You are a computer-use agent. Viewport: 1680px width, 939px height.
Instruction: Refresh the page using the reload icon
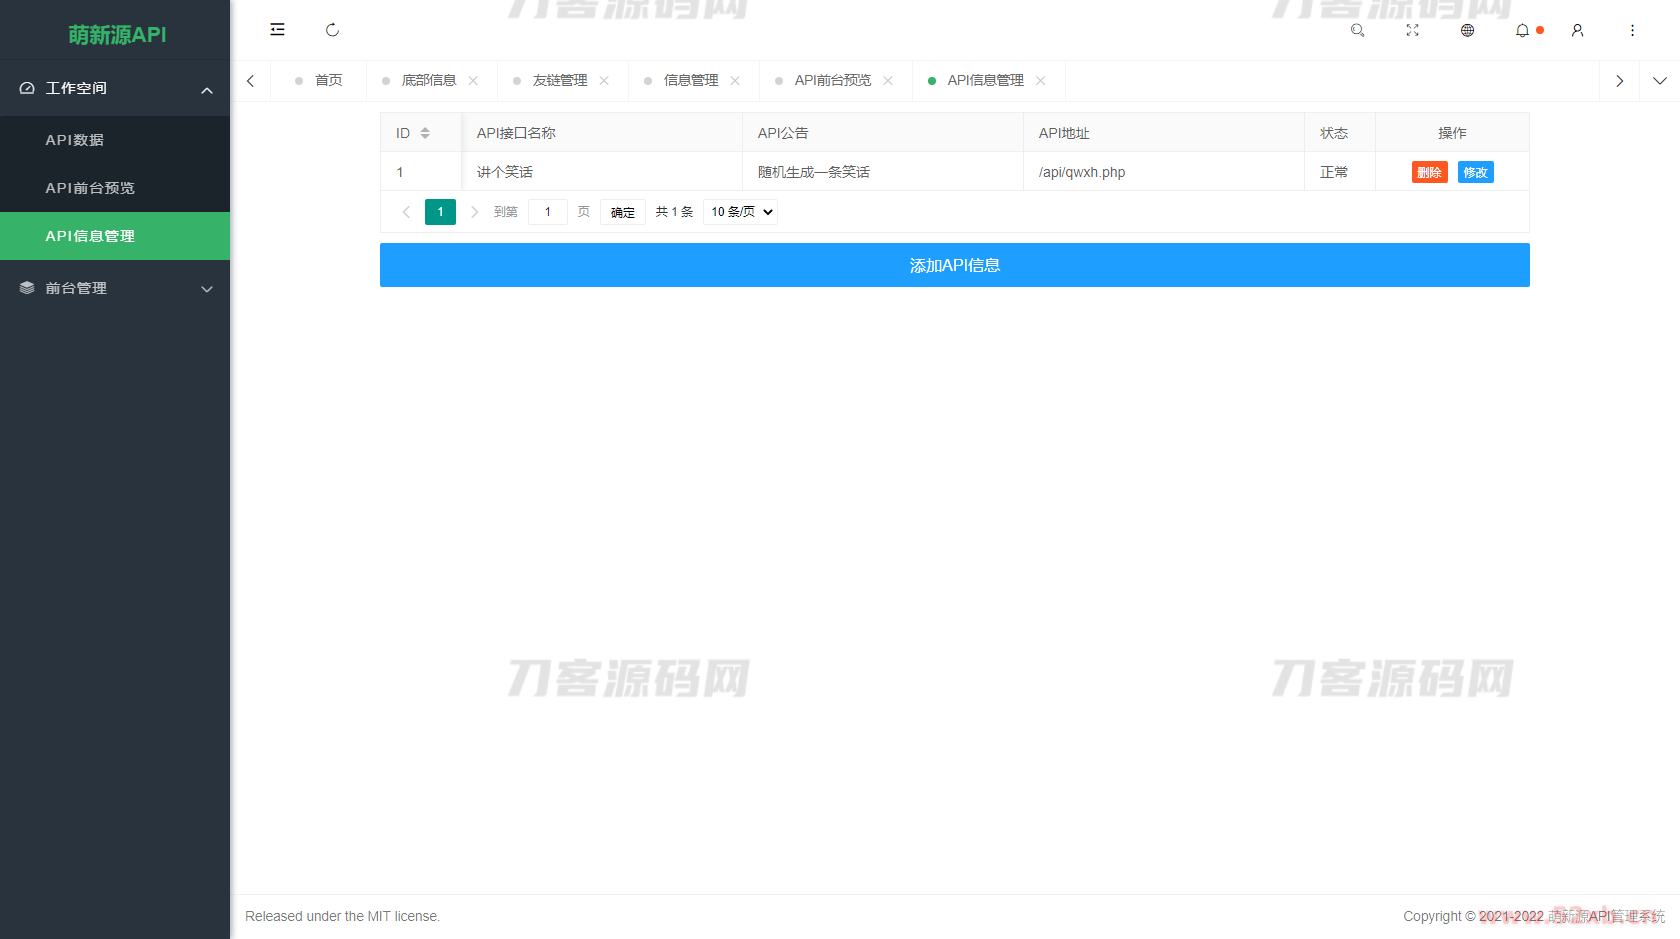click(332, 30)
